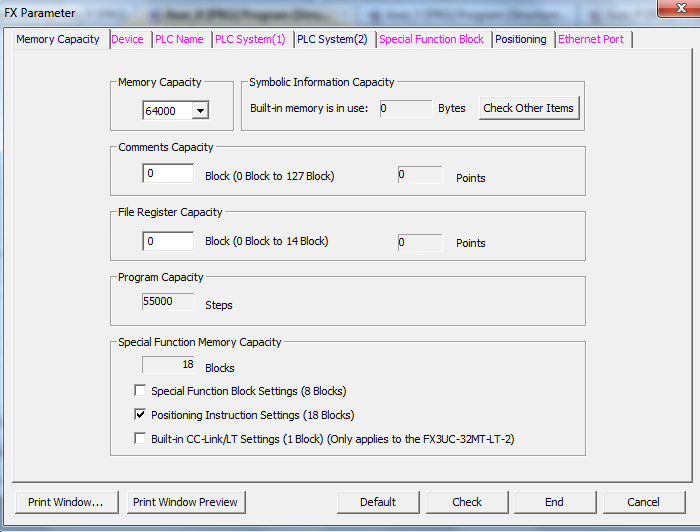
Task: Click the Built-in memory in use field
Action: coord(406,108)
